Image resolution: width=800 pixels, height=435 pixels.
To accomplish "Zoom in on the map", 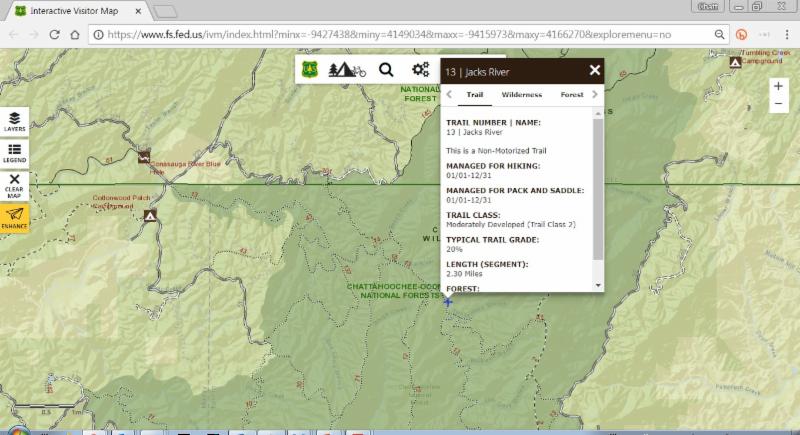I will (x=778, y=86).
